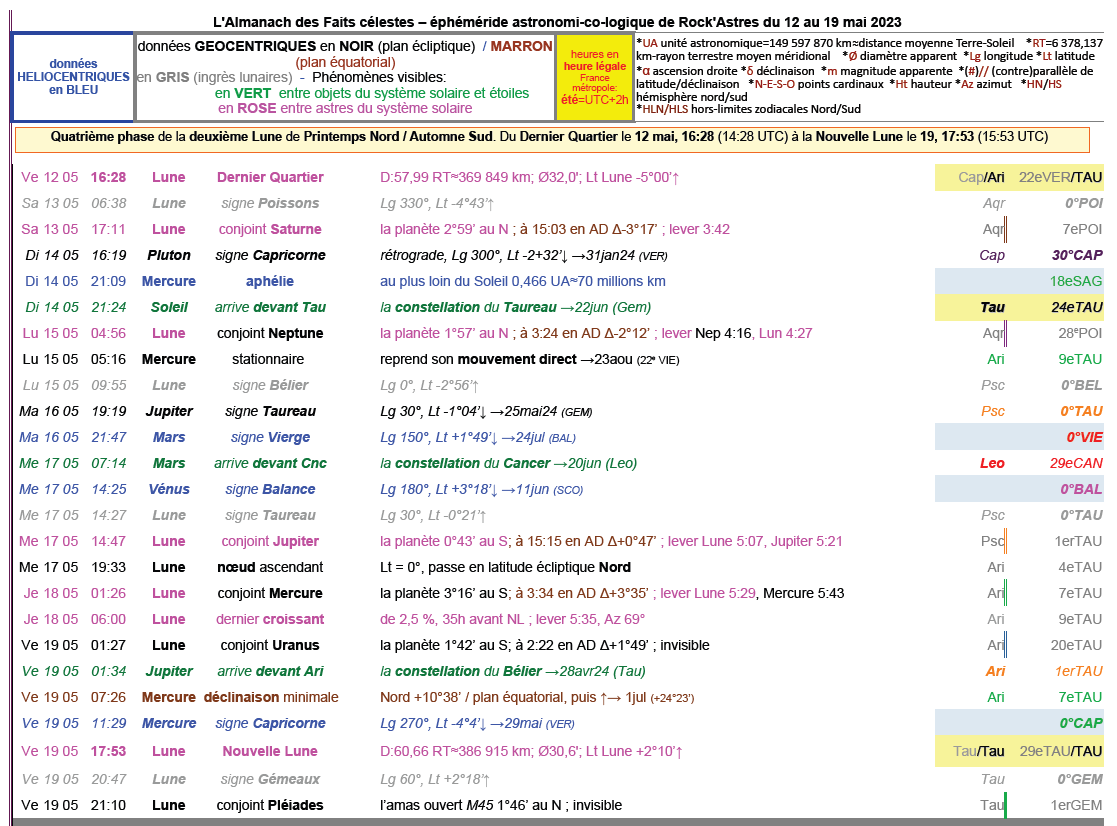Select the 'Quatrième phase' lunar phase banner

tap(551, 138)
